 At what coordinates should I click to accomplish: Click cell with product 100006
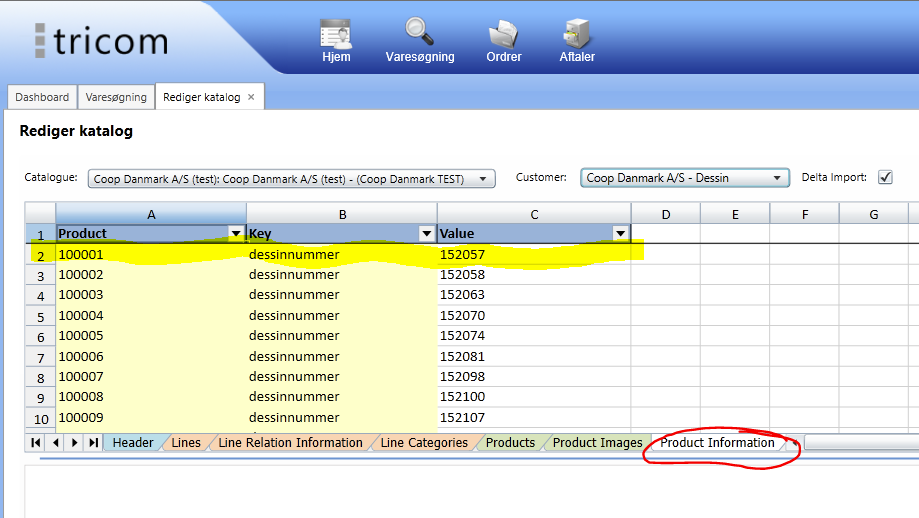pos(151,356)
